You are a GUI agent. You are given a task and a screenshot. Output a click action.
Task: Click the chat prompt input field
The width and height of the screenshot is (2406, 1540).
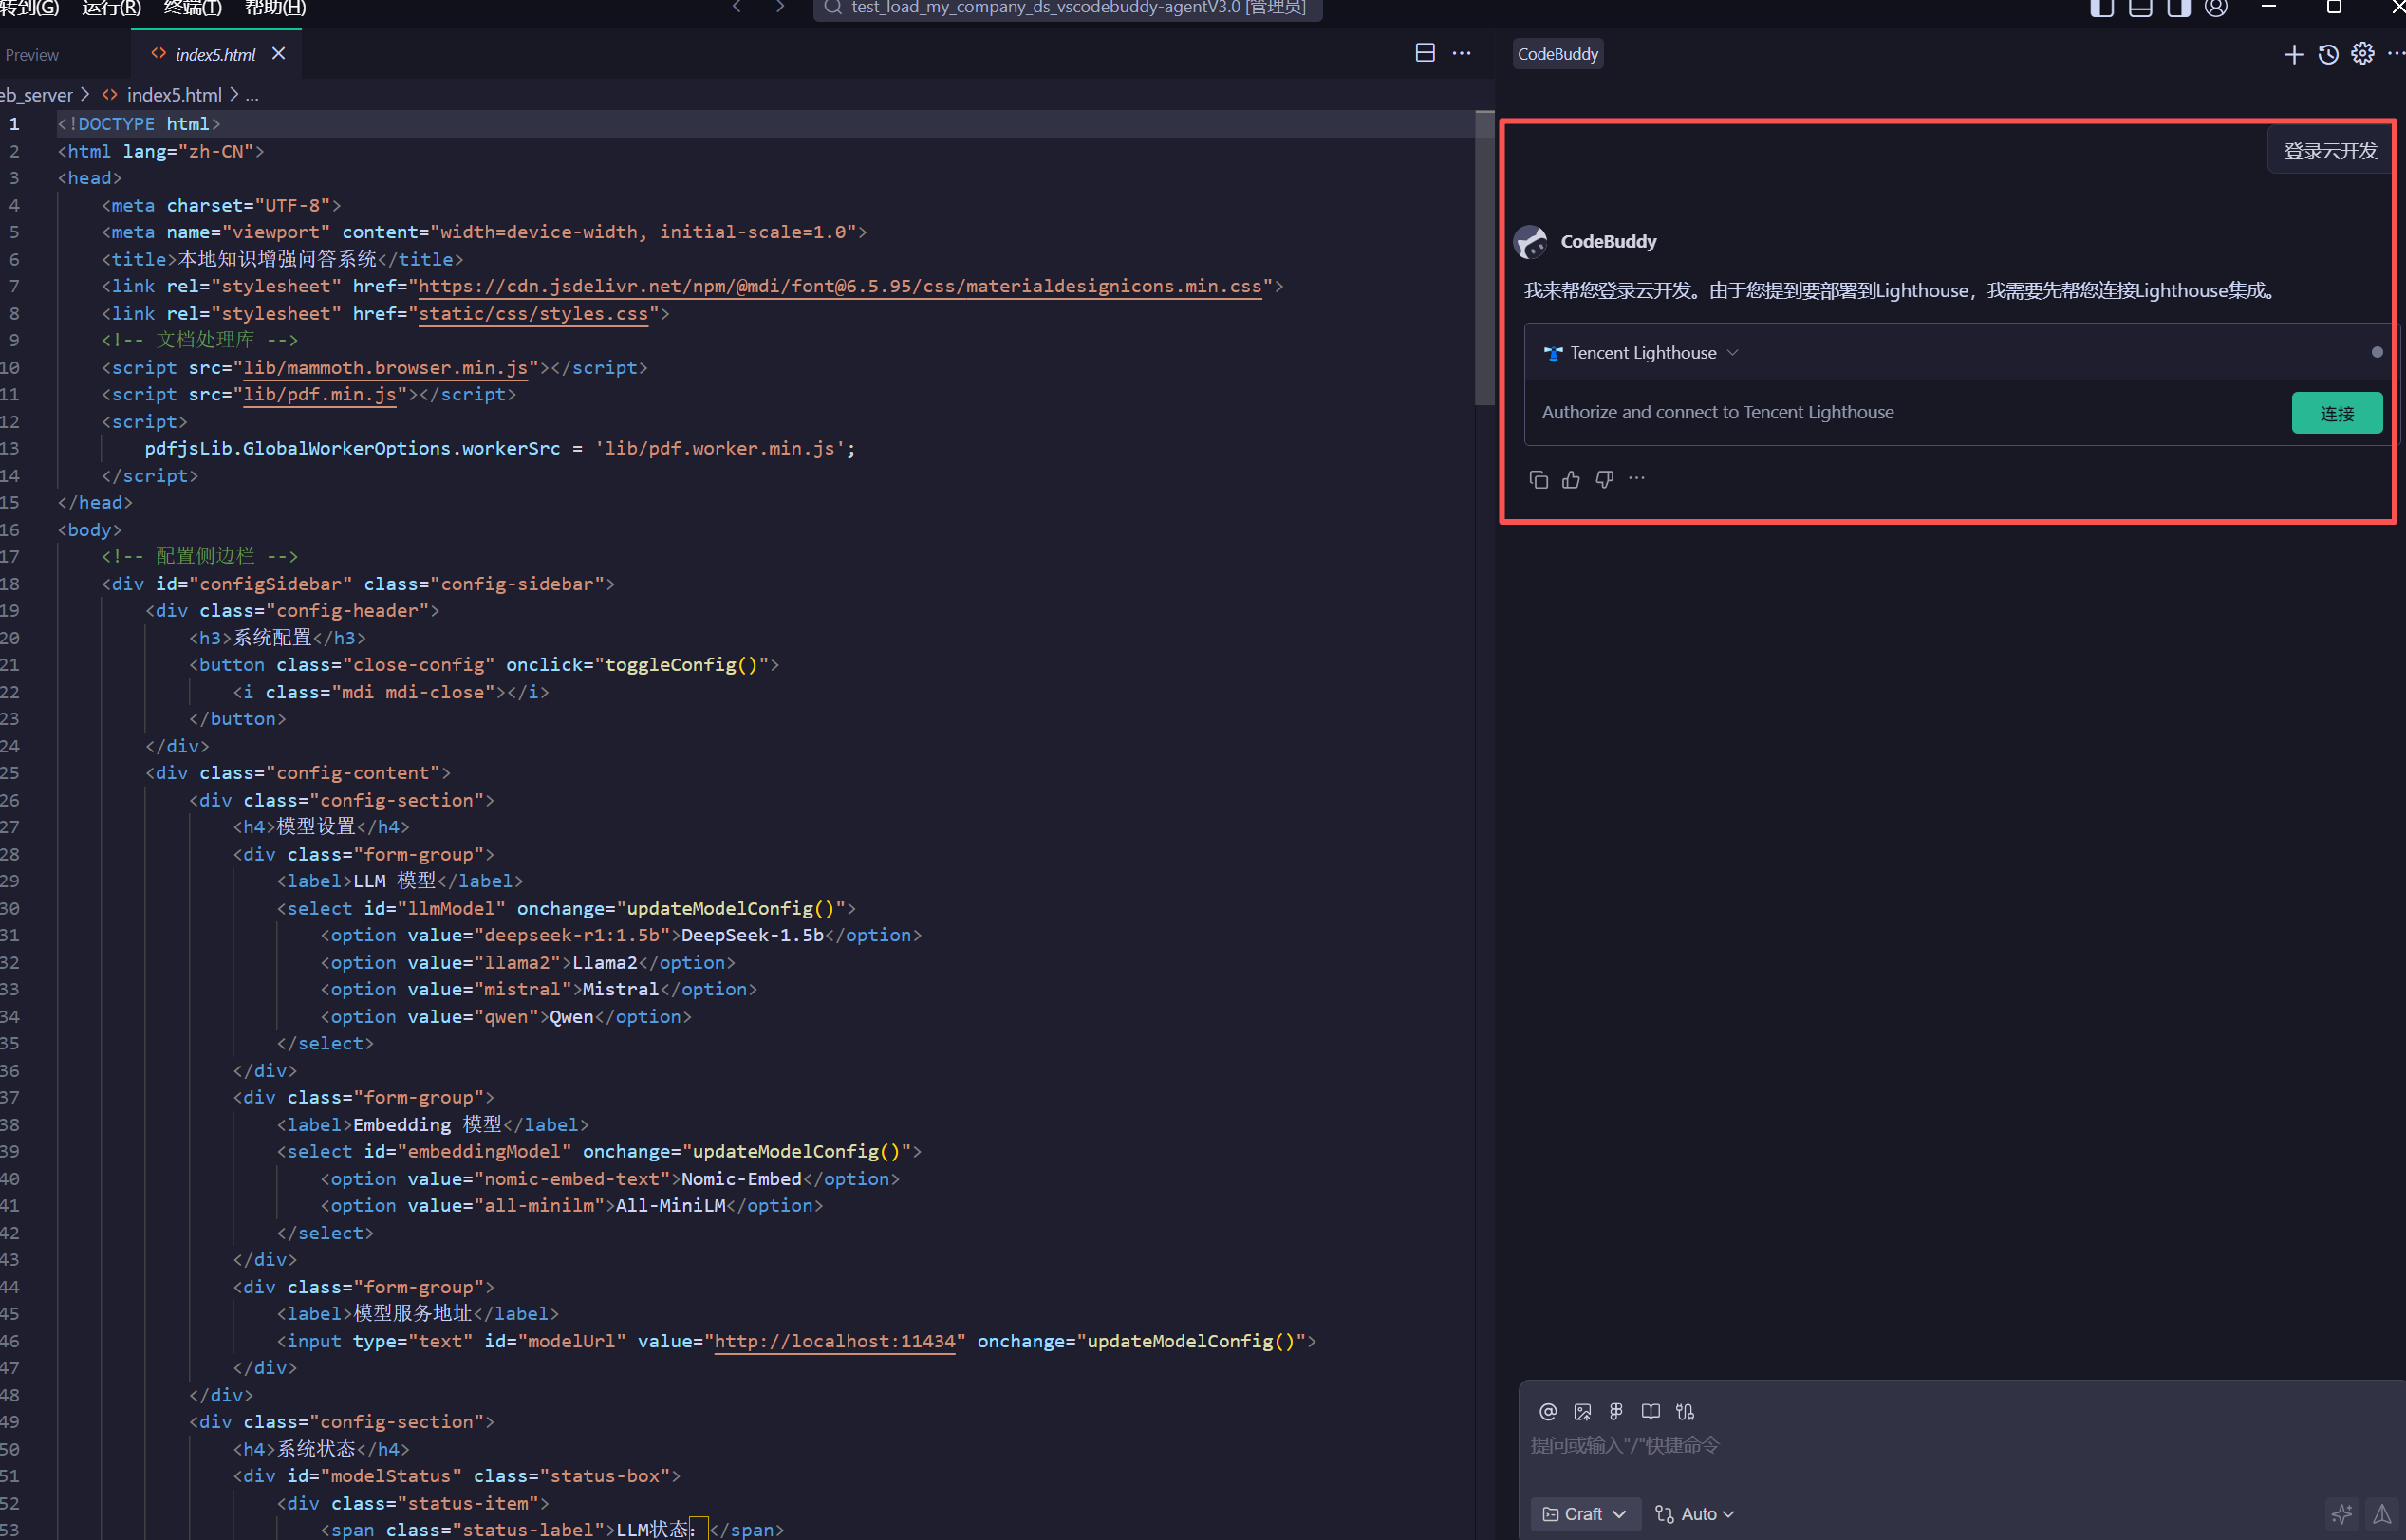[1900, 1445]
